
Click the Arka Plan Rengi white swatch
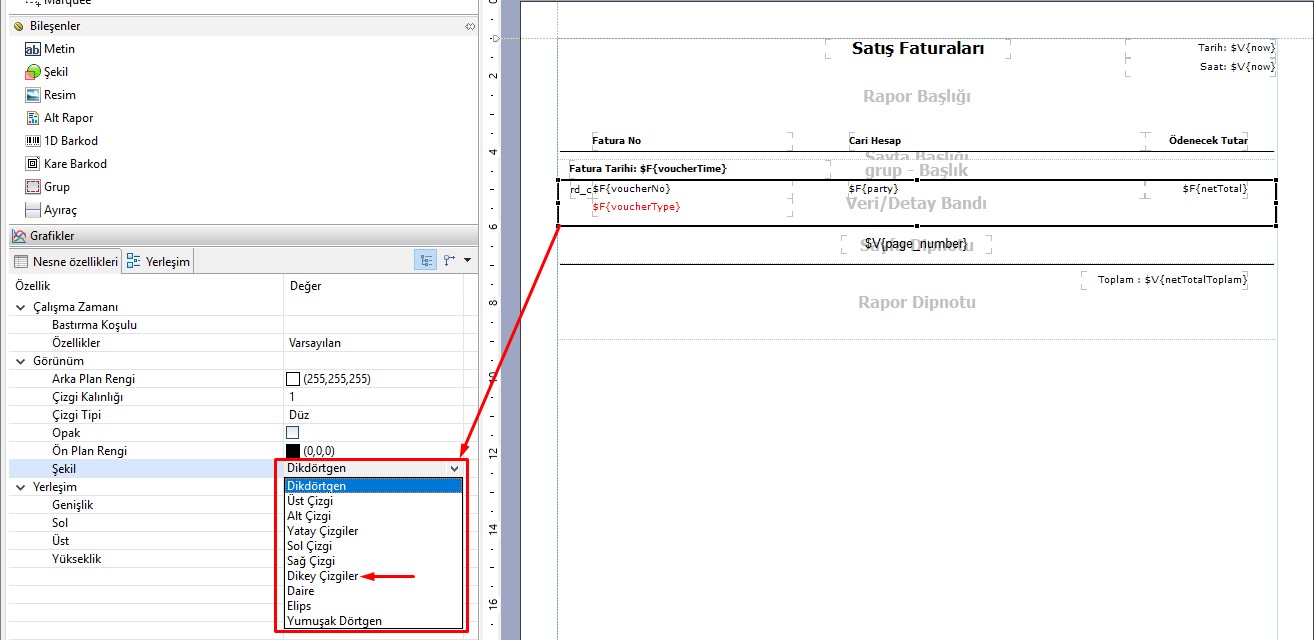293,379
